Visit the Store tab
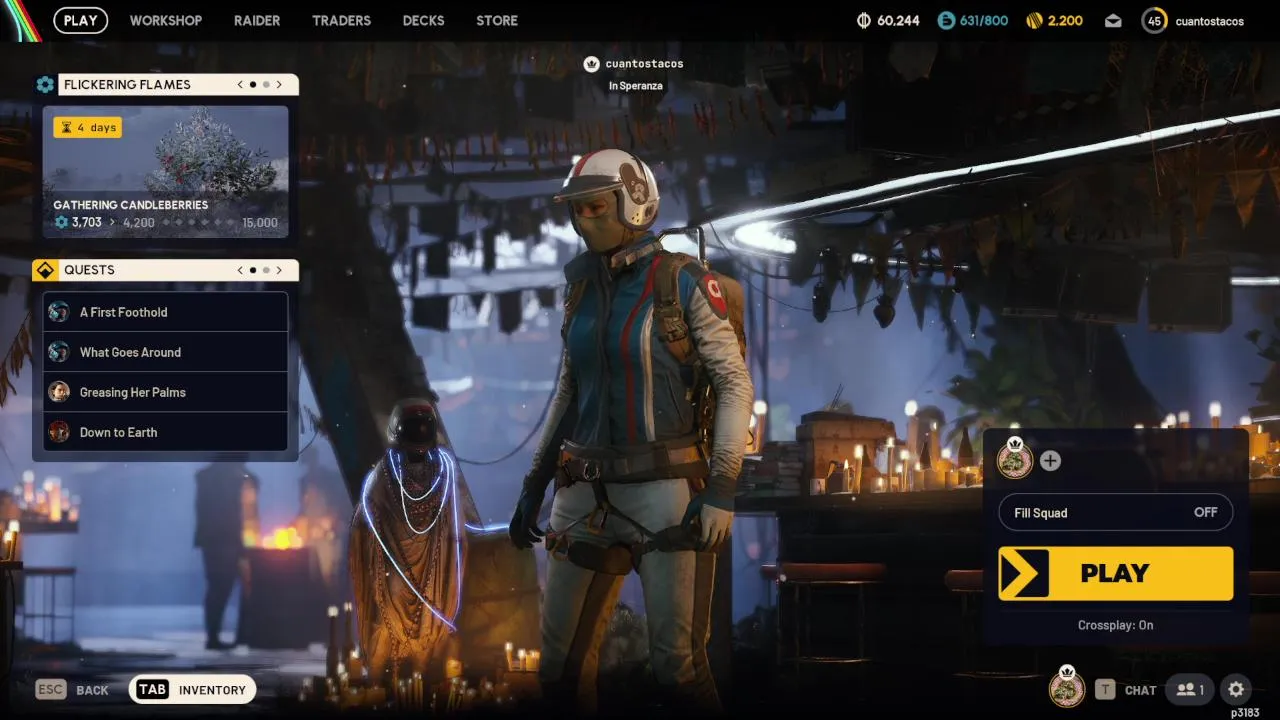This screenshot has height=720, width=1280. (497, 20)
